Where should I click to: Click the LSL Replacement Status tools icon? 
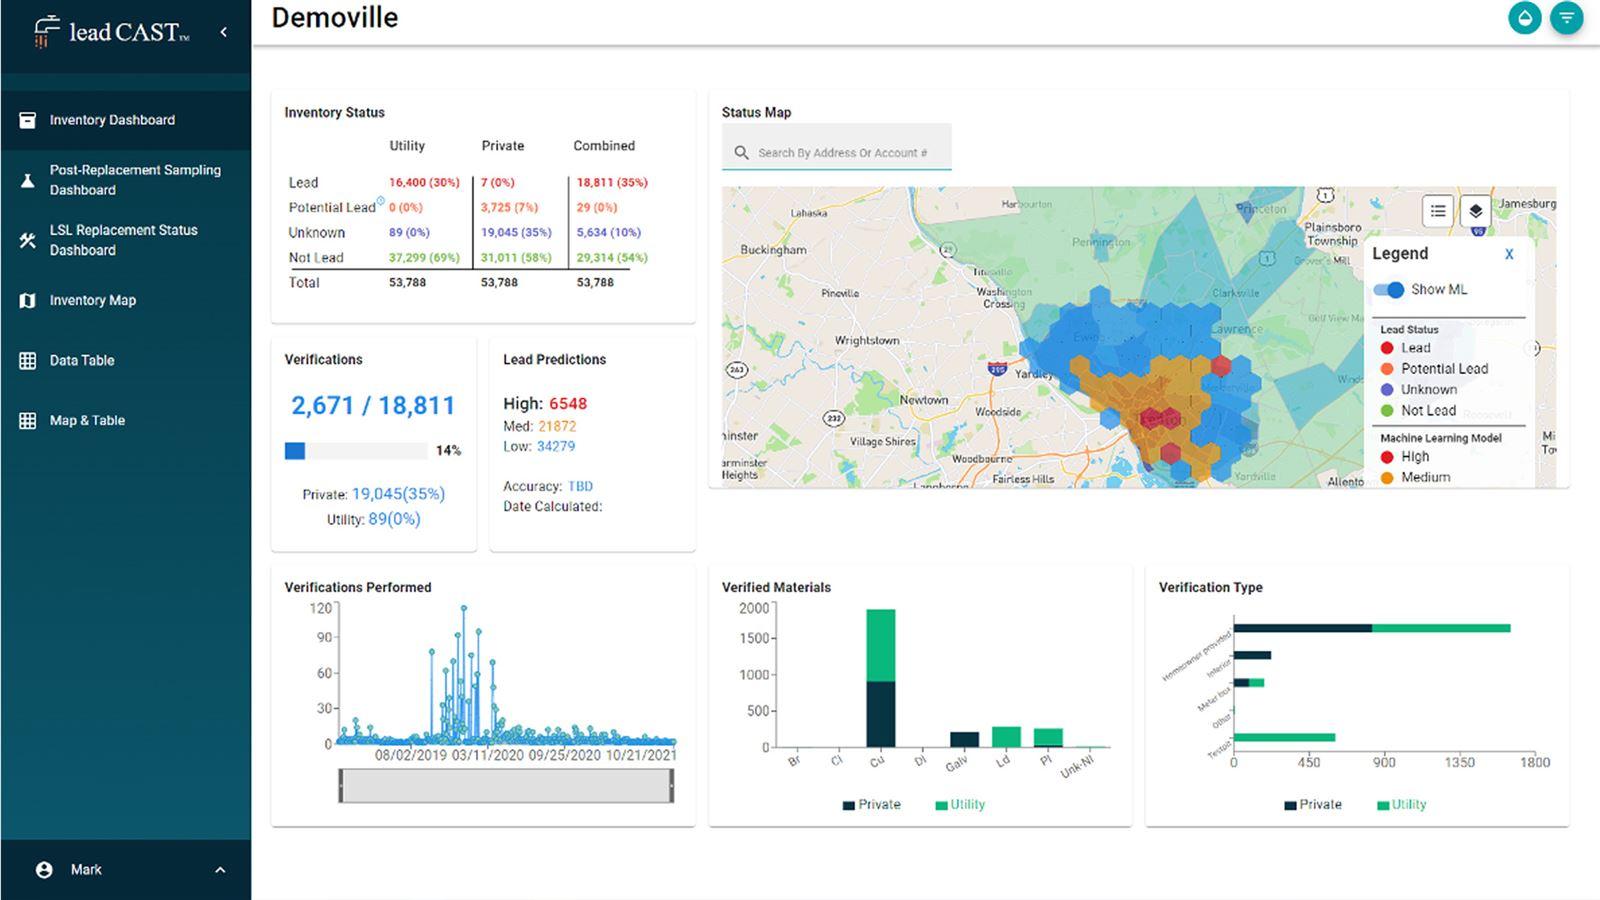pos(28,240)
